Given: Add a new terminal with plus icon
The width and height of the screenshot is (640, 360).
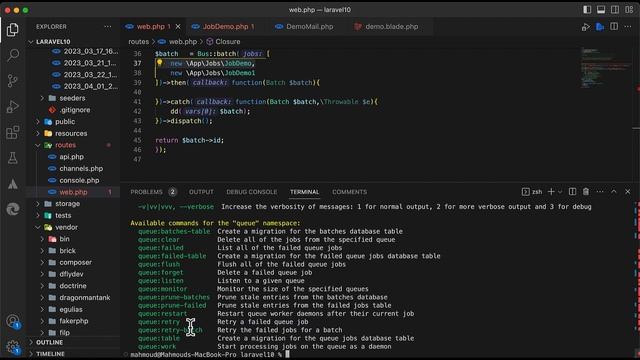Looking at the screenshot, I should pos(551,191).
